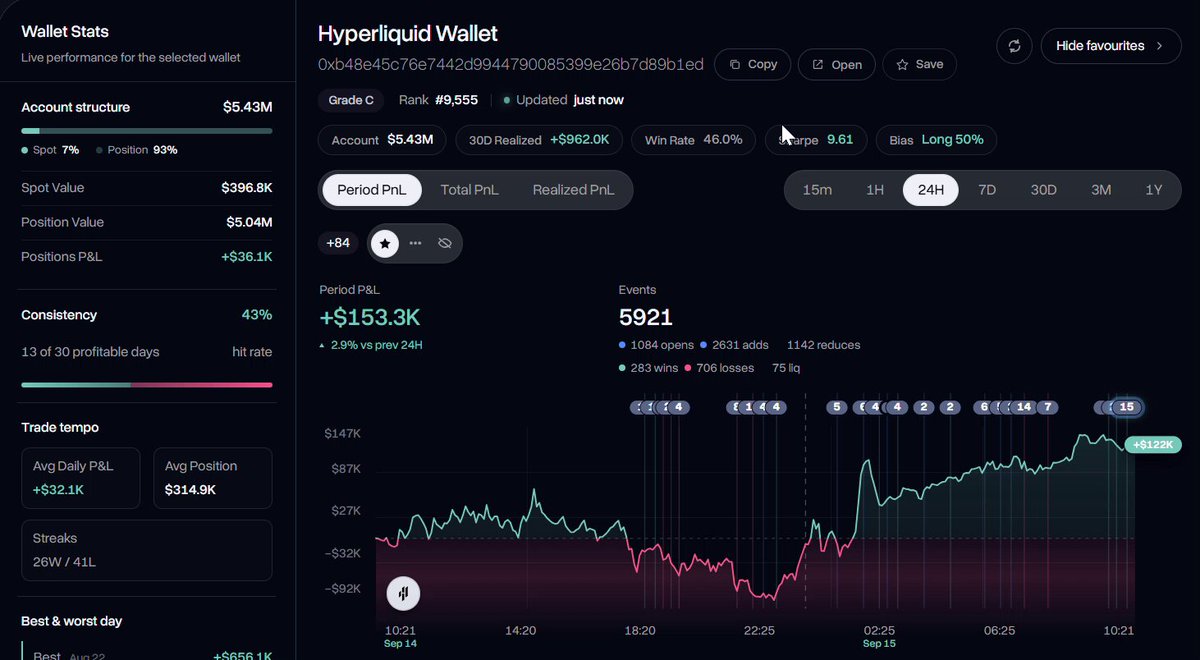The width and height of the screenshot is (1200, 660).
Task: Click Period P&L value +$153.3K
Action: tap(370, 318)
